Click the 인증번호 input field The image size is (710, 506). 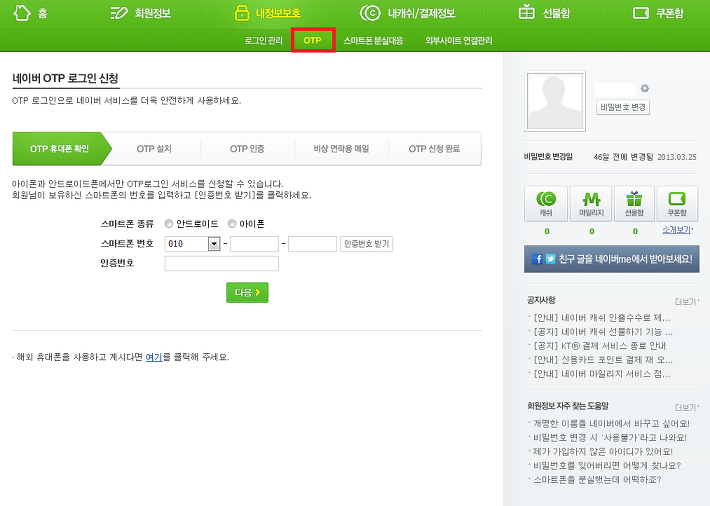click(221, 264)
